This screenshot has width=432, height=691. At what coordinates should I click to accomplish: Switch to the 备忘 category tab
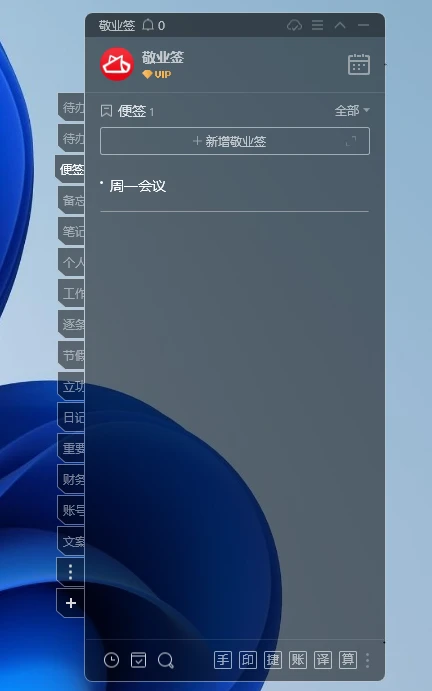71,201
